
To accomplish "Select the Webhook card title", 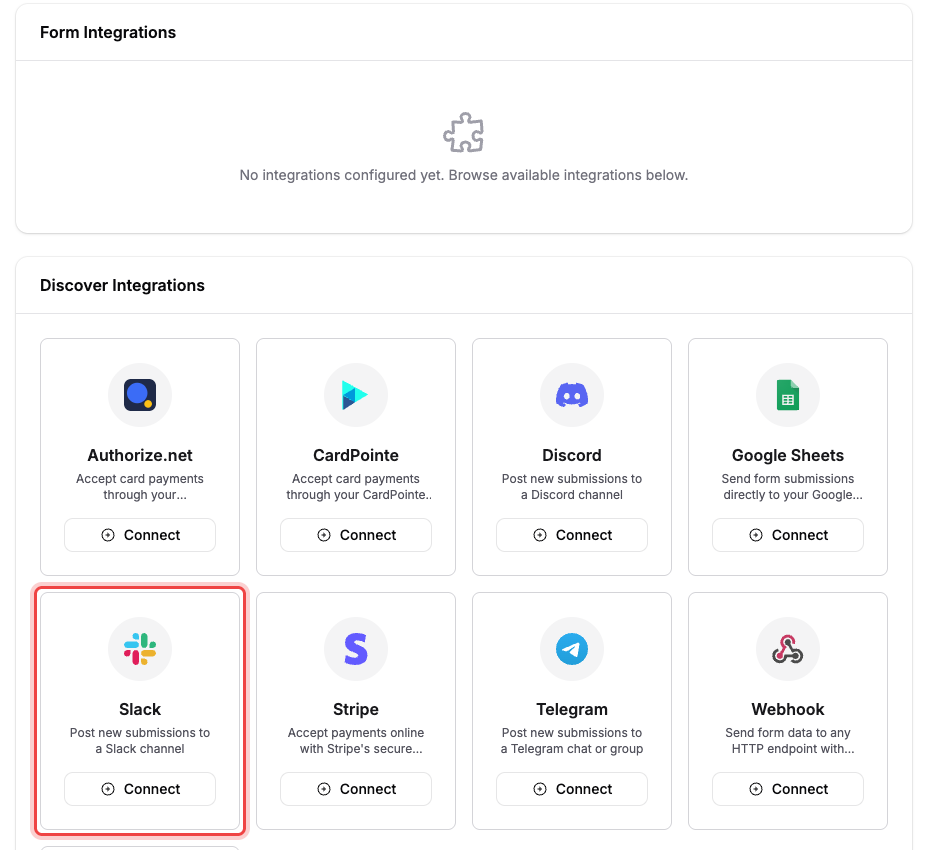I will (788, 709).
